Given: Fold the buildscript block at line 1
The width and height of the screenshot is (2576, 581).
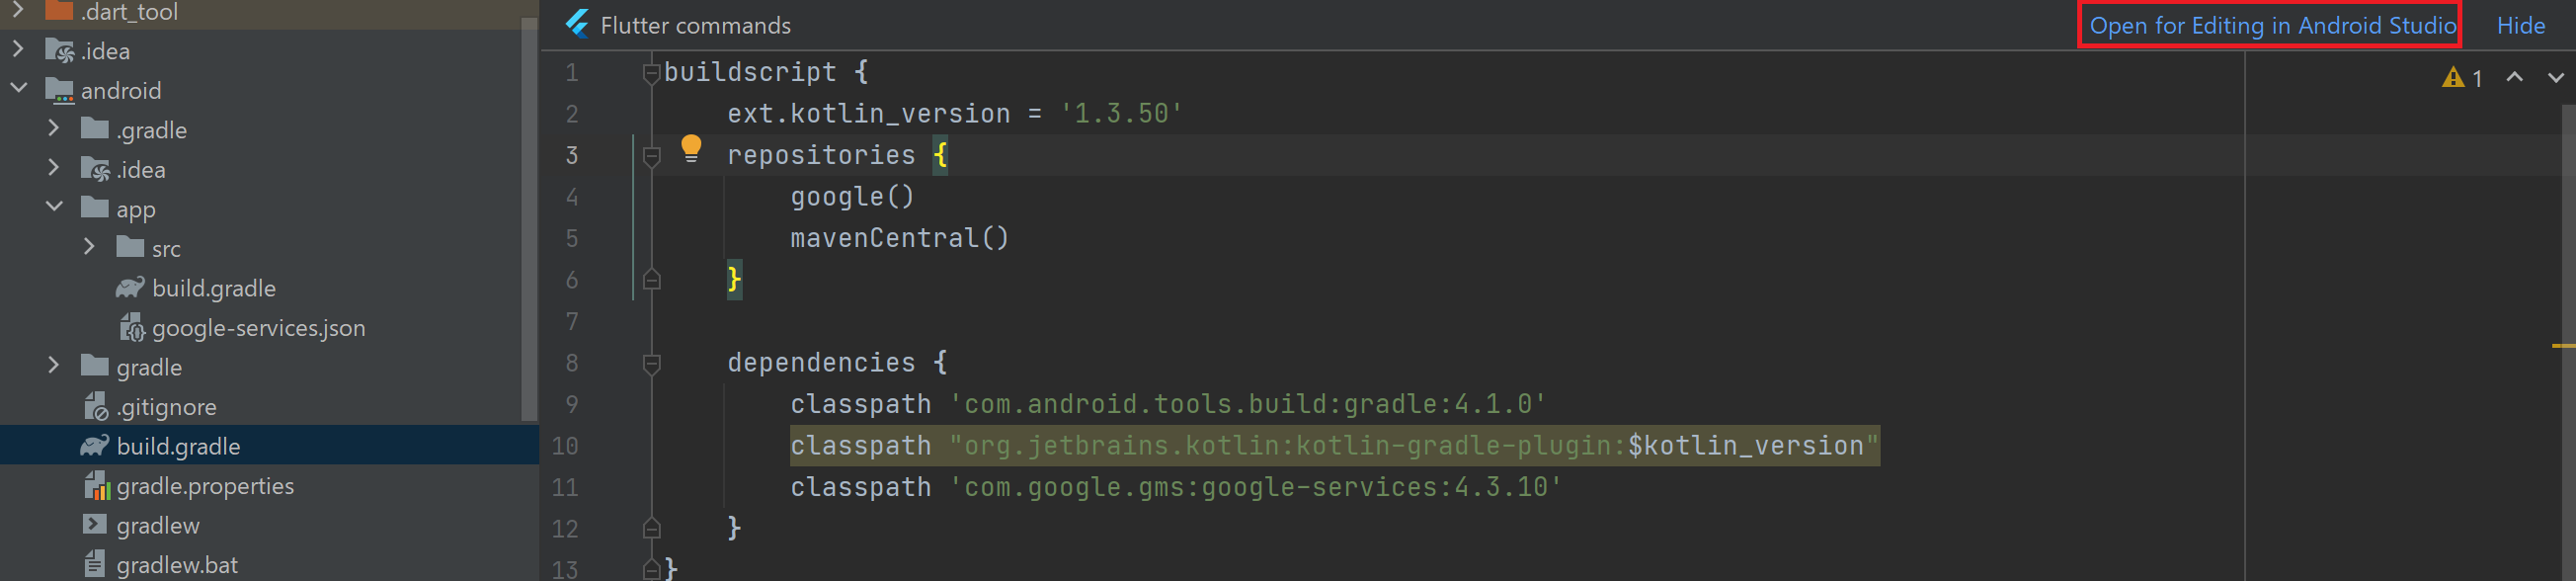Looking at the screenshot, I should pos(651,73).
